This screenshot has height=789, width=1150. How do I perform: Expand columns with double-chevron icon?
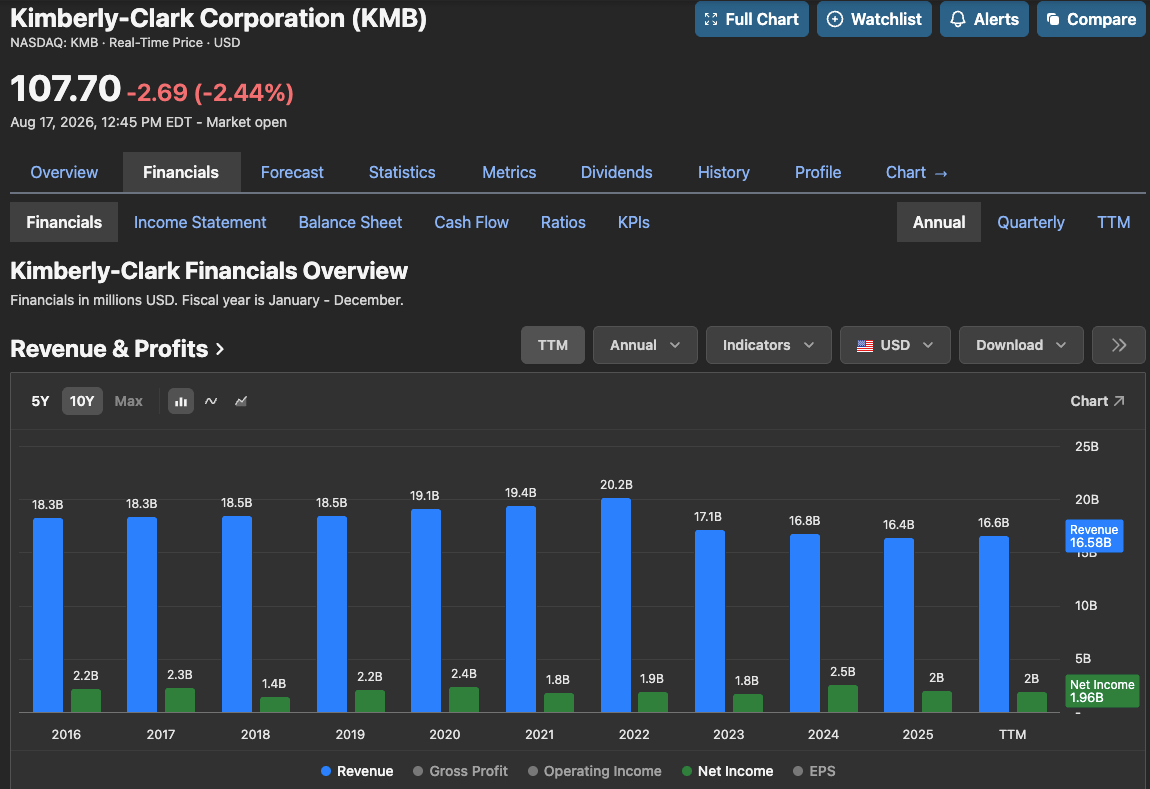click(x=1118, y=345)
